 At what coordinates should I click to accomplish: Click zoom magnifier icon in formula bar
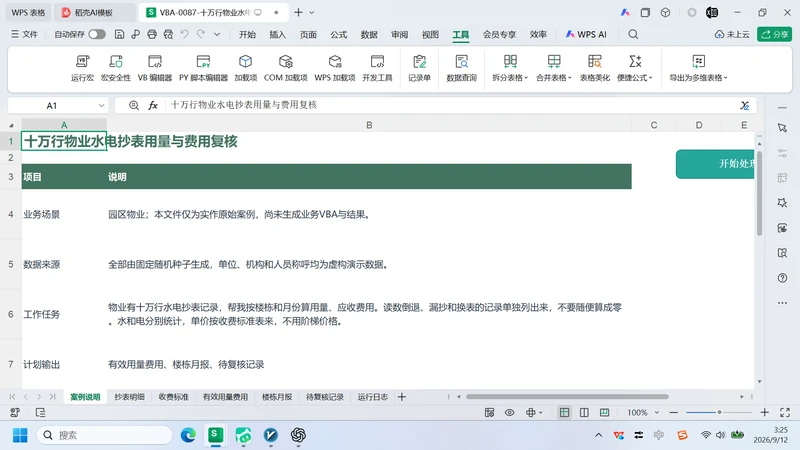[134, 105]
